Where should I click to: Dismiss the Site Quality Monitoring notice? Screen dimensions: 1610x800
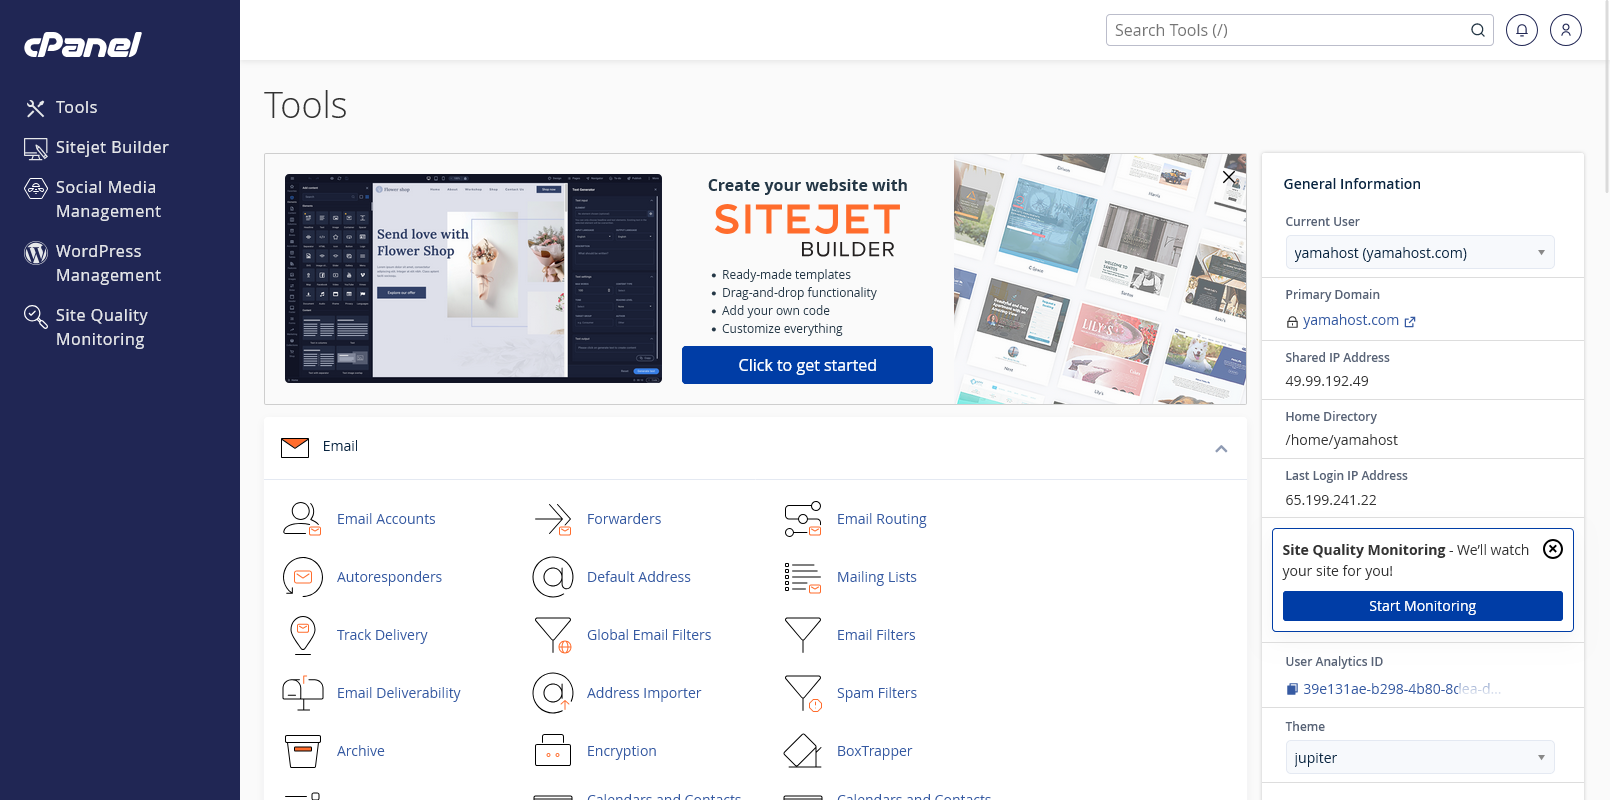pyautogui.click(x=1553, y=549)
